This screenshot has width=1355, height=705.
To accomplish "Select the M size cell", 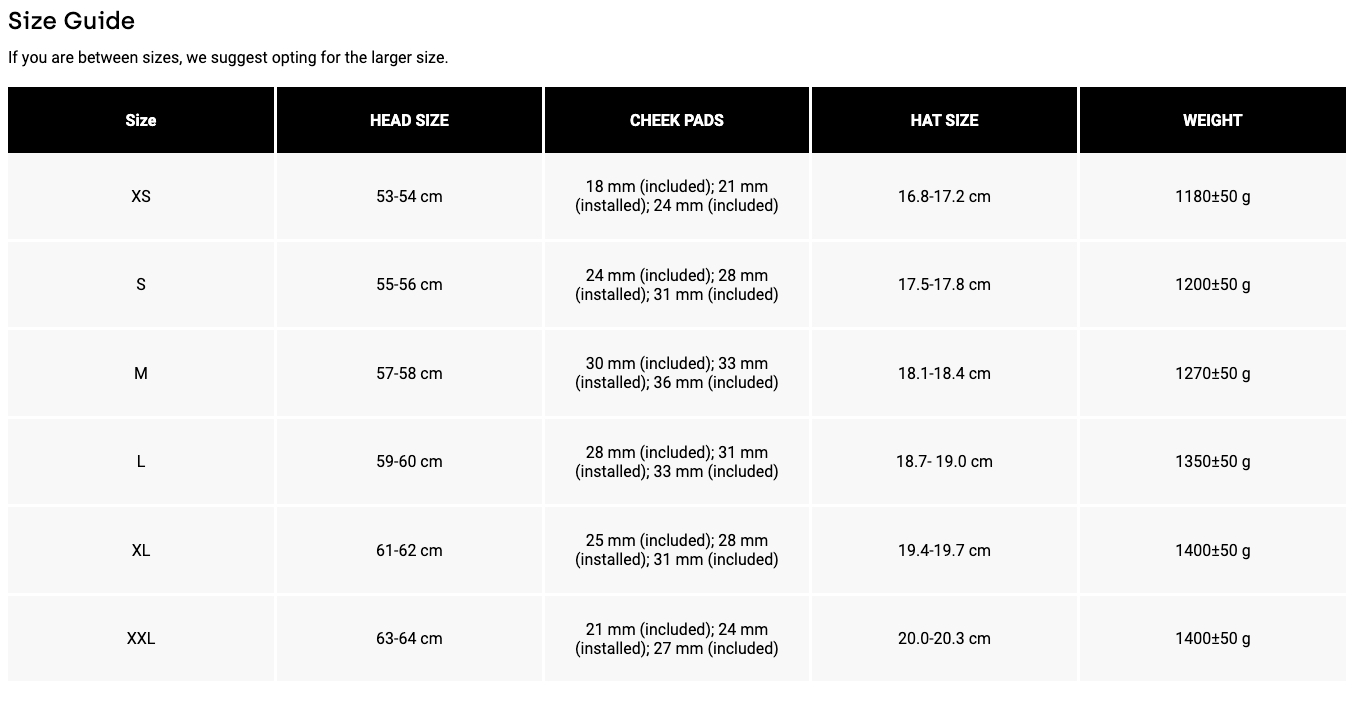I will pyautogui.click(x=141, y=373).
